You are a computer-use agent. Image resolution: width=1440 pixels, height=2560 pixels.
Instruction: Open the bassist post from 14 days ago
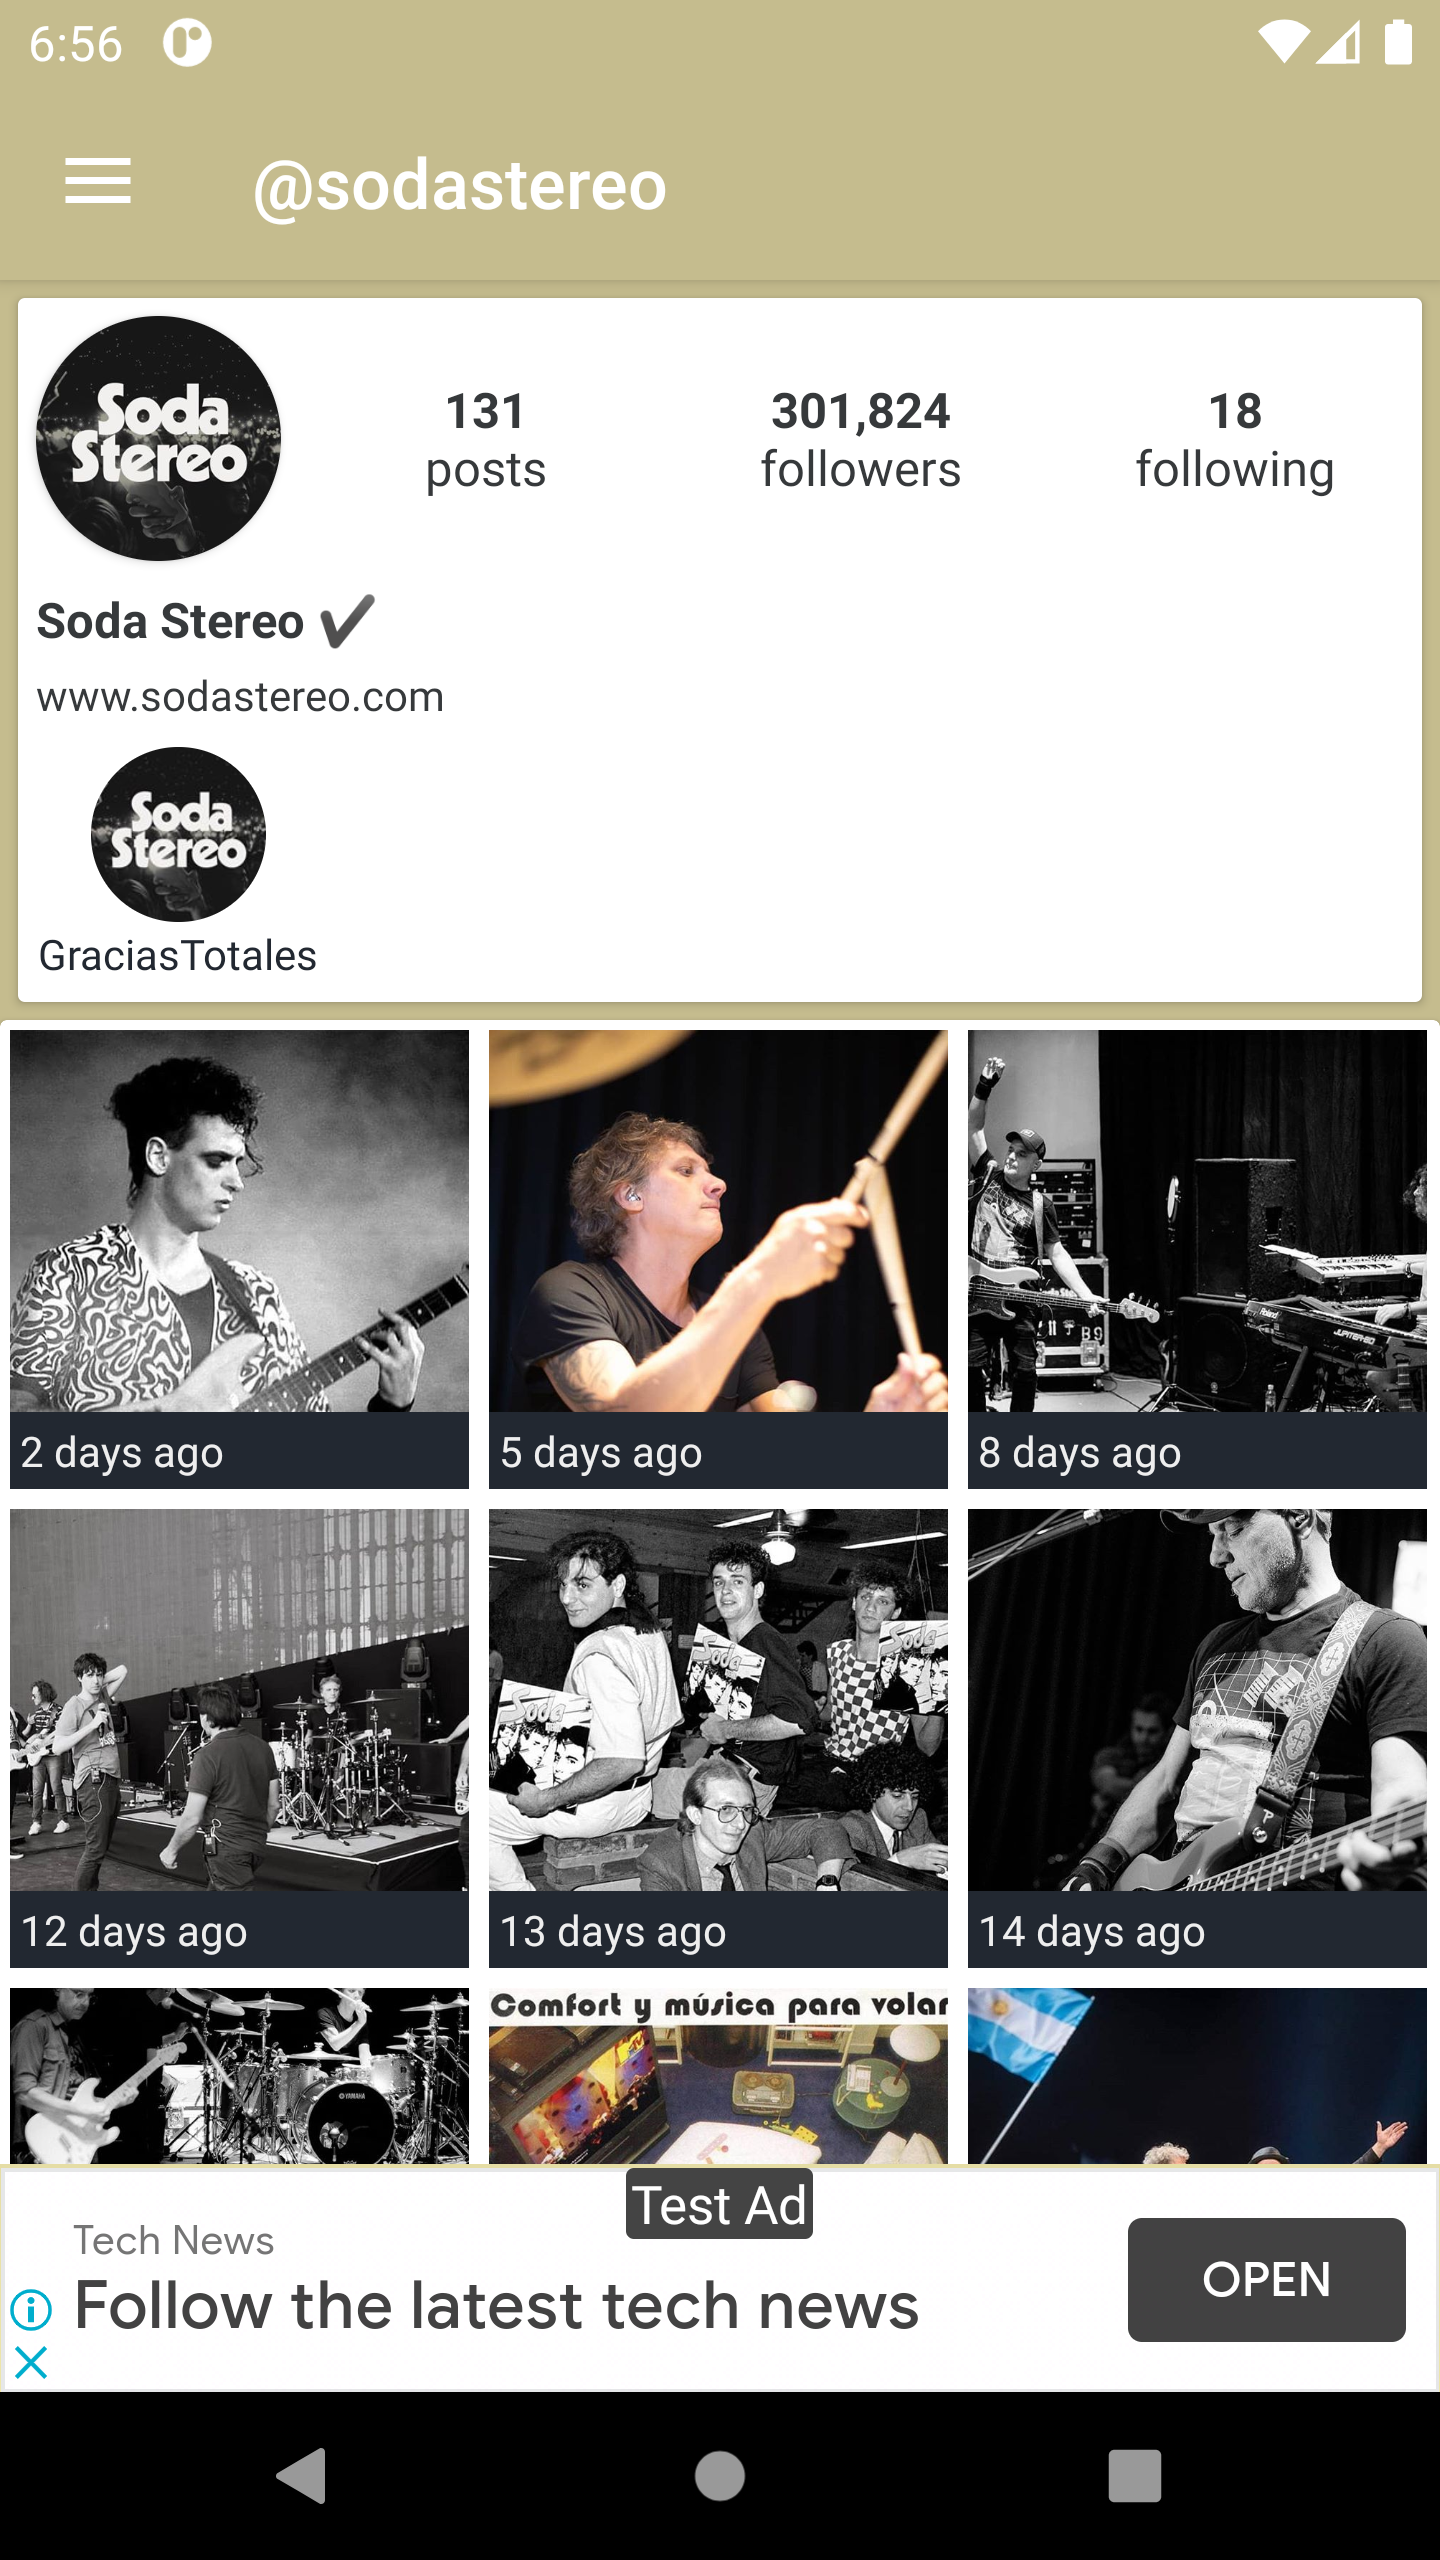1197,1737
